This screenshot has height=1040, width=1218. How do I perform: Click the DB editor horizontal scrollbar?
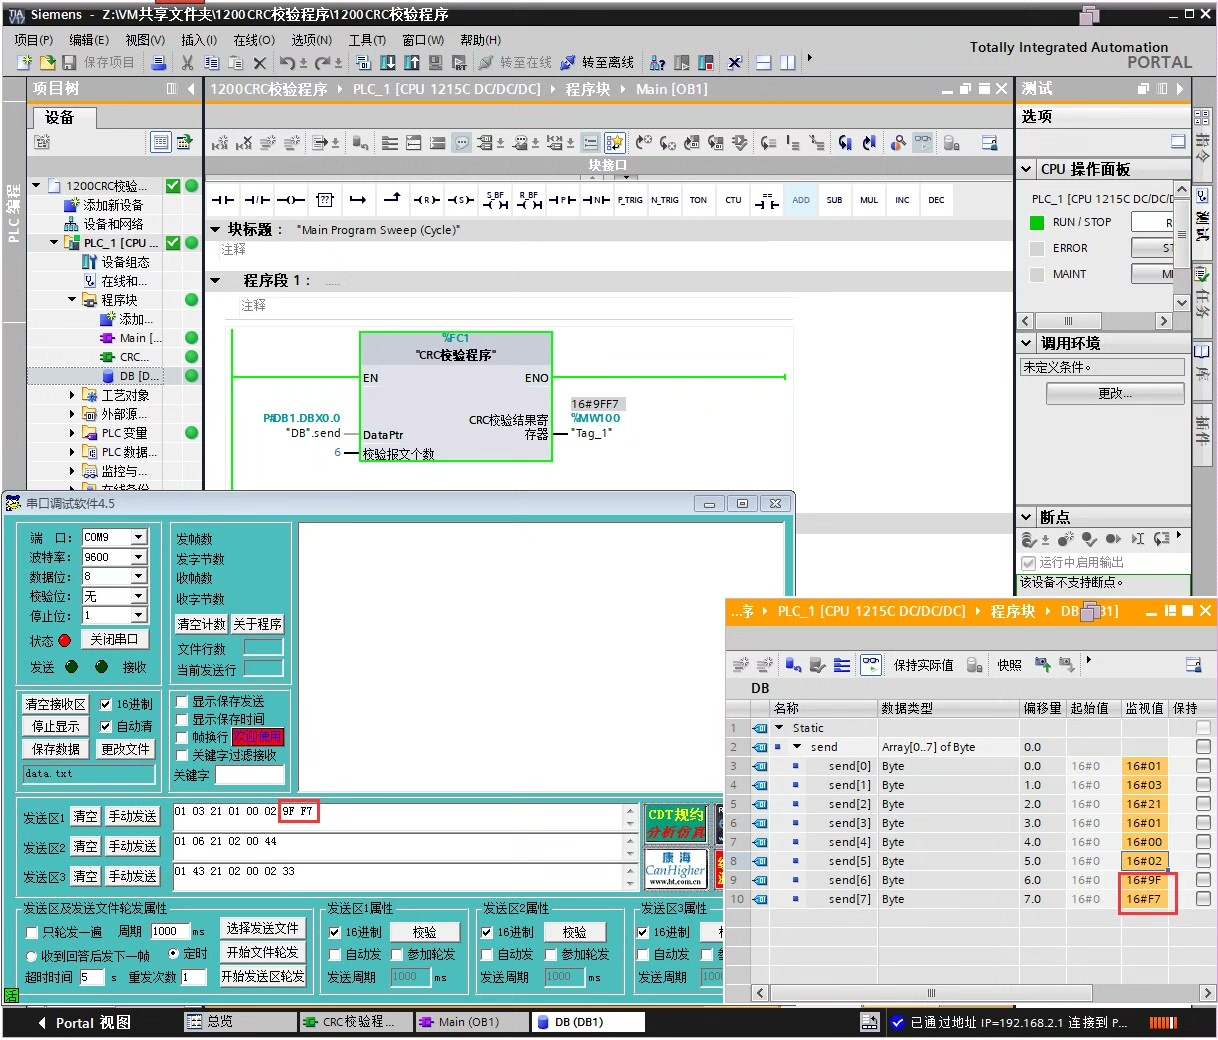tap(932, 993)
